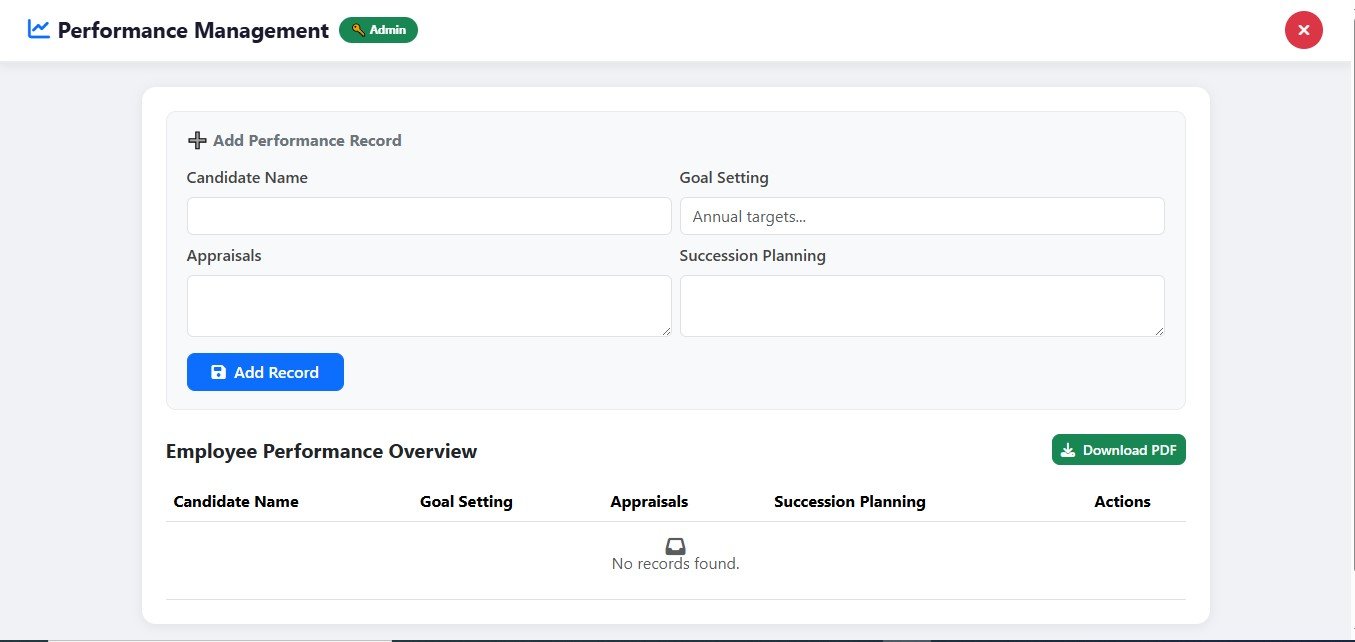
Task: Click the Succession Planning form label
Action: click(752, 256)
